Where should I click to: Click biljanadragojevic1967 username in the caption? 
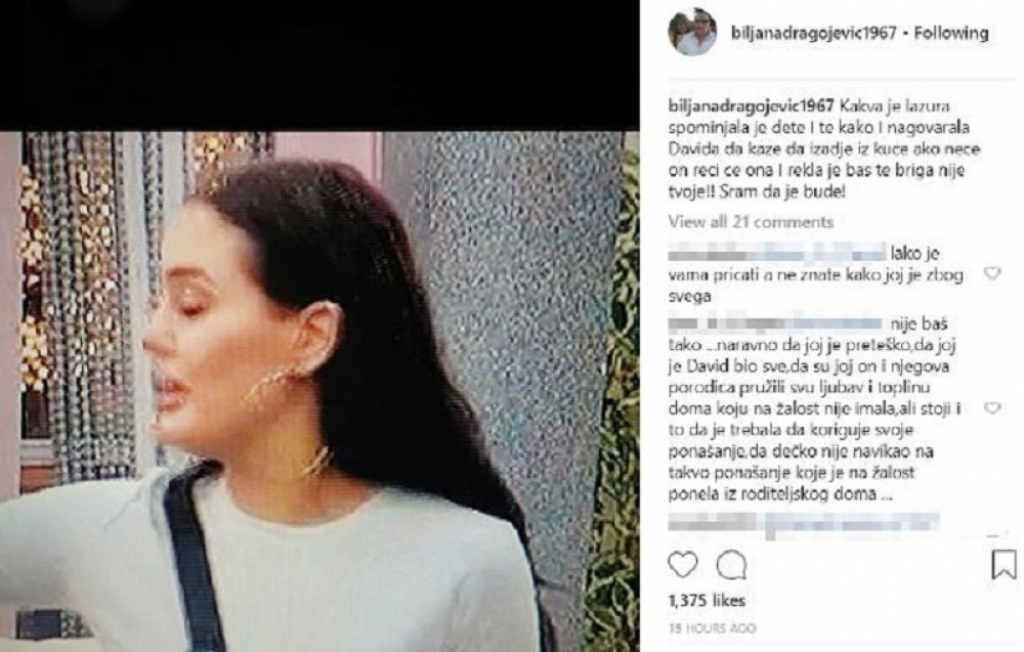tap(751, 106)
